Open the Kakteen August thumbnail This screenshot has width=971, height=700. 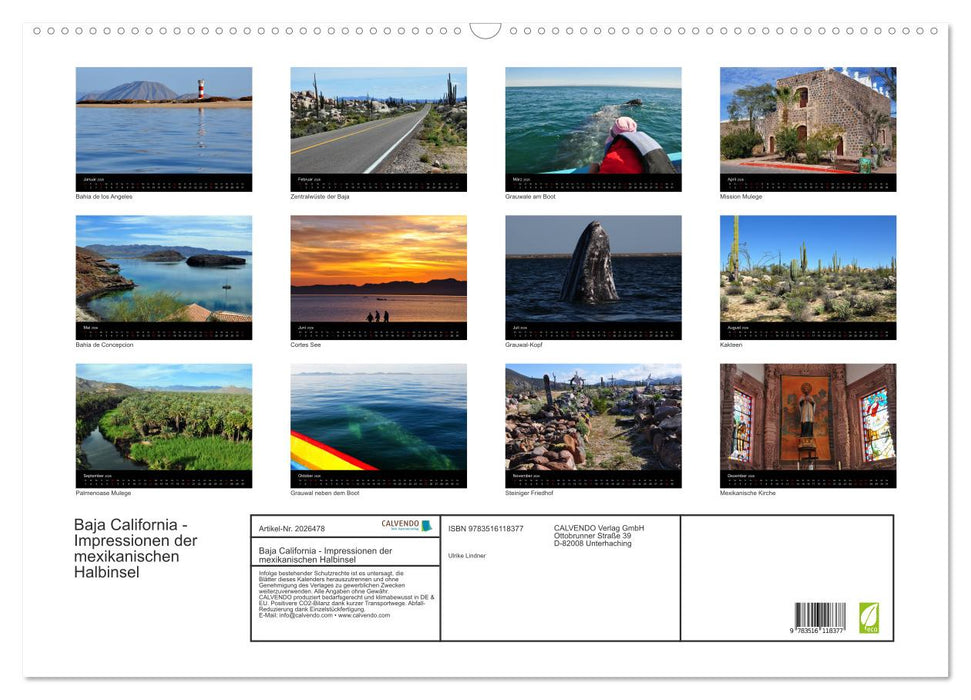click(x=808, y=276)
